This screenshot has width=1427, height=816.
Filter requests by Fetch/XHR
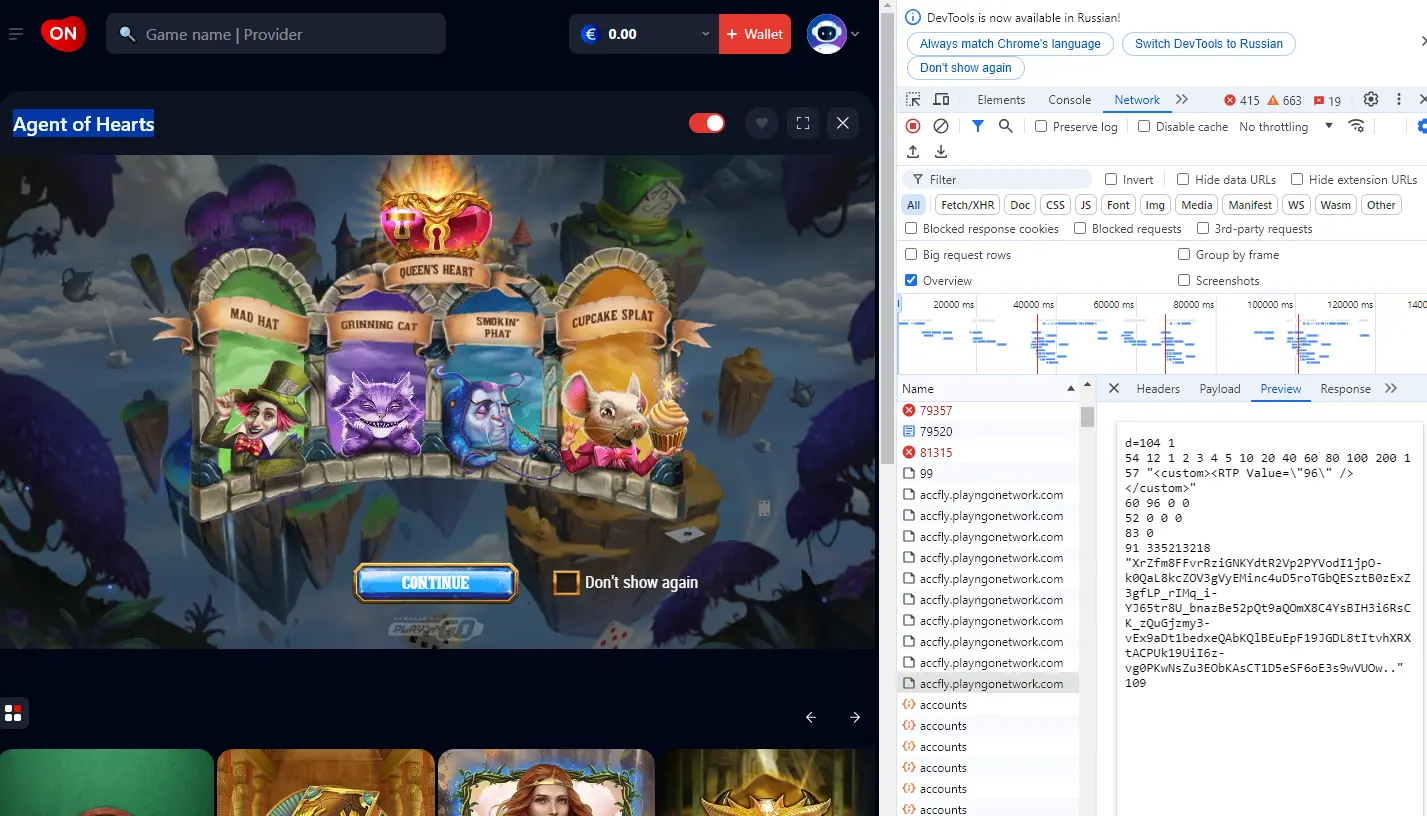point(967,205)
